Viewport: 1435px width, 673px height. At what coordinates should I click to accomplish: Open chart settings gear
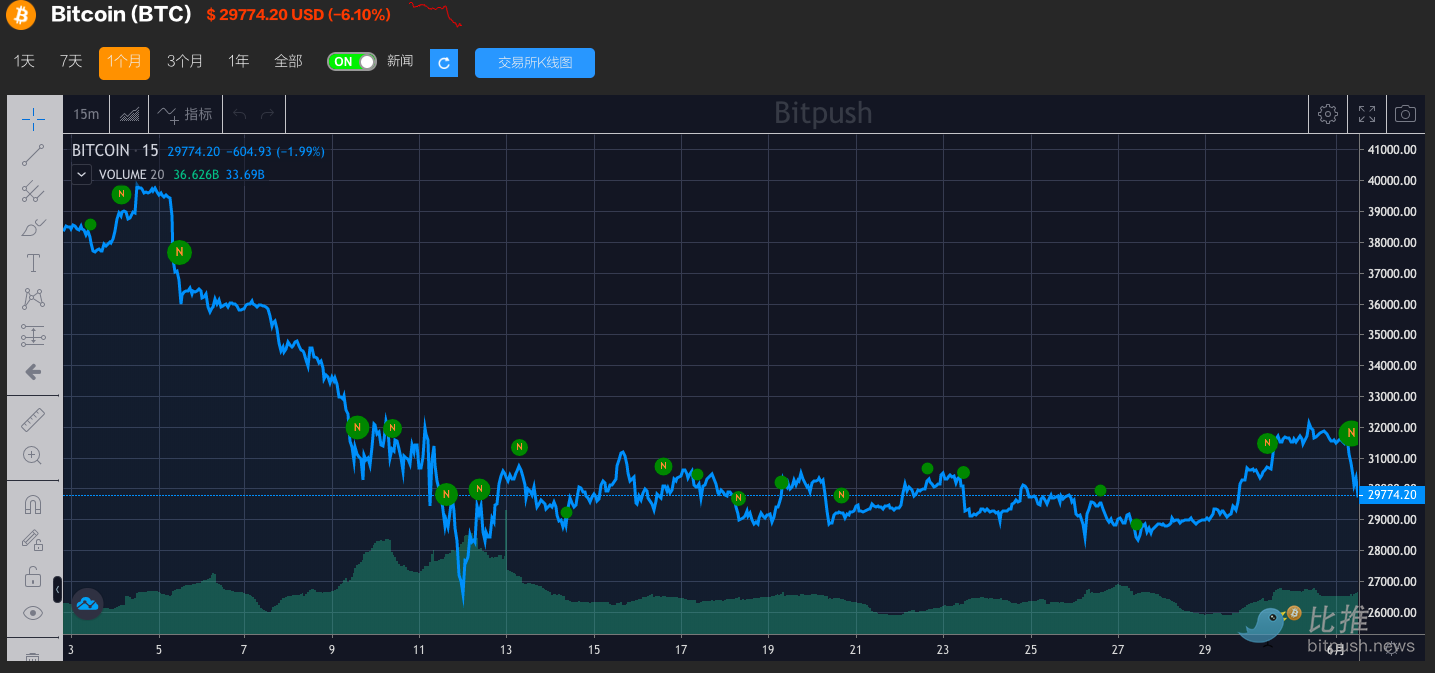[x=1328, y=114]
